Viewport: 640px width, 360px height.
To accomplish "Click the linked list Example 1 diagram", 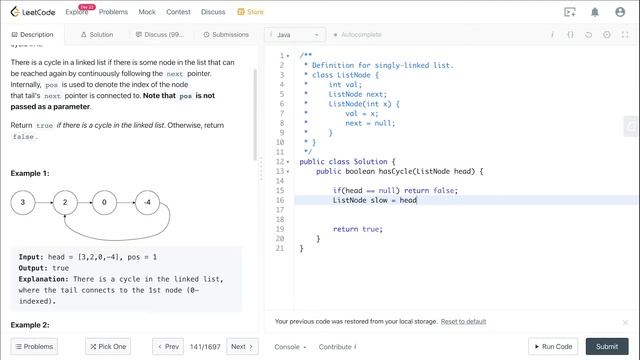I will click(x=90, y=215).
